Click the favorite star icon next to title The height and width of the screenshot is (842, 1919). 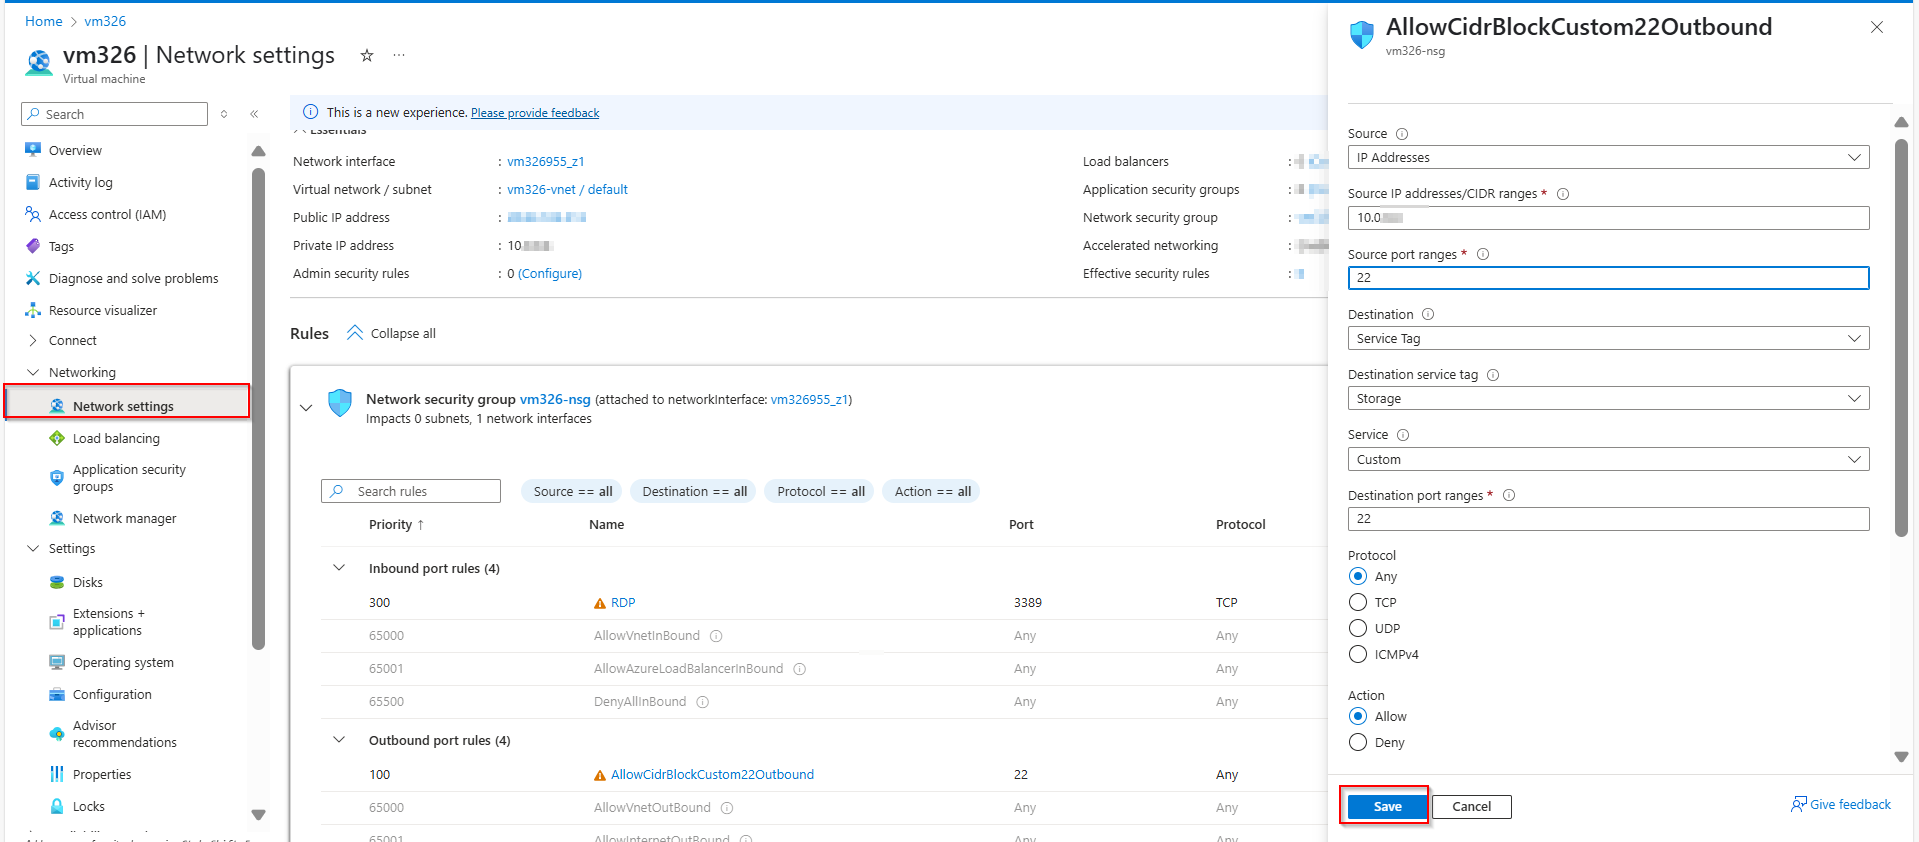pyautogui.click(x=367, y=56)
